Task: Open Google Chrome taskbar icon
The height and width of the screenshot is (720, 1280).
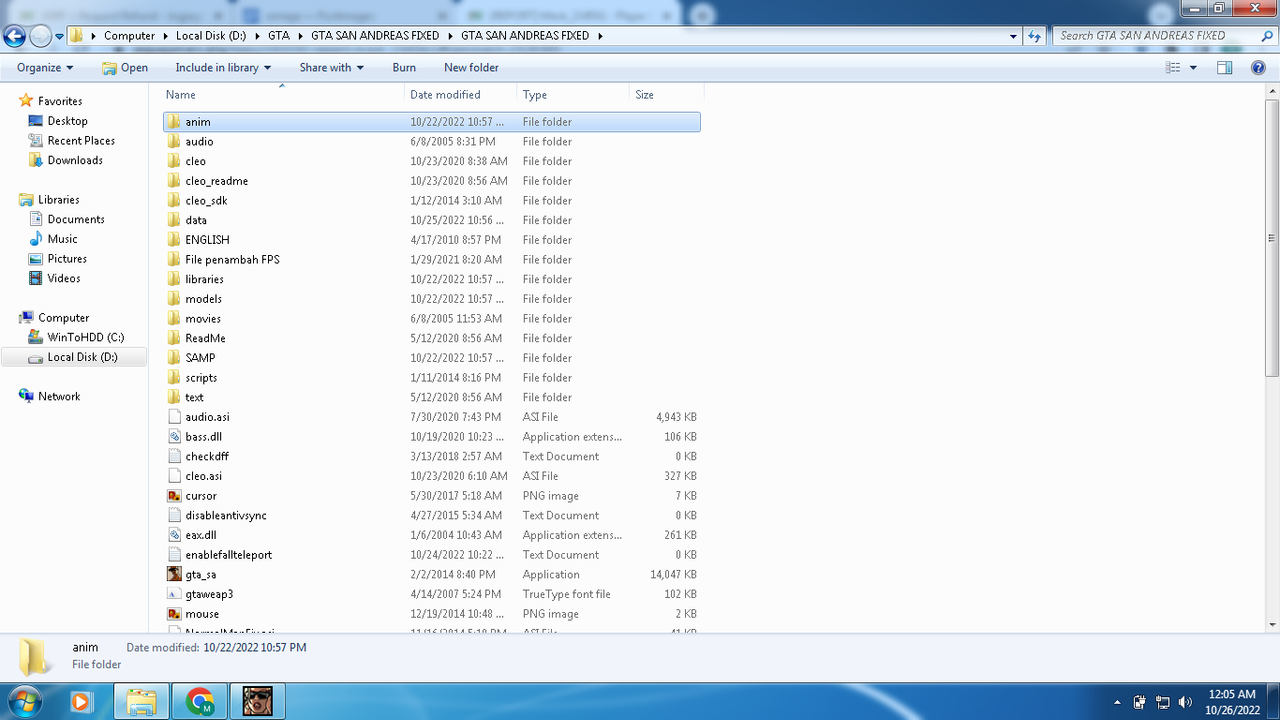Action: [199, 701]
